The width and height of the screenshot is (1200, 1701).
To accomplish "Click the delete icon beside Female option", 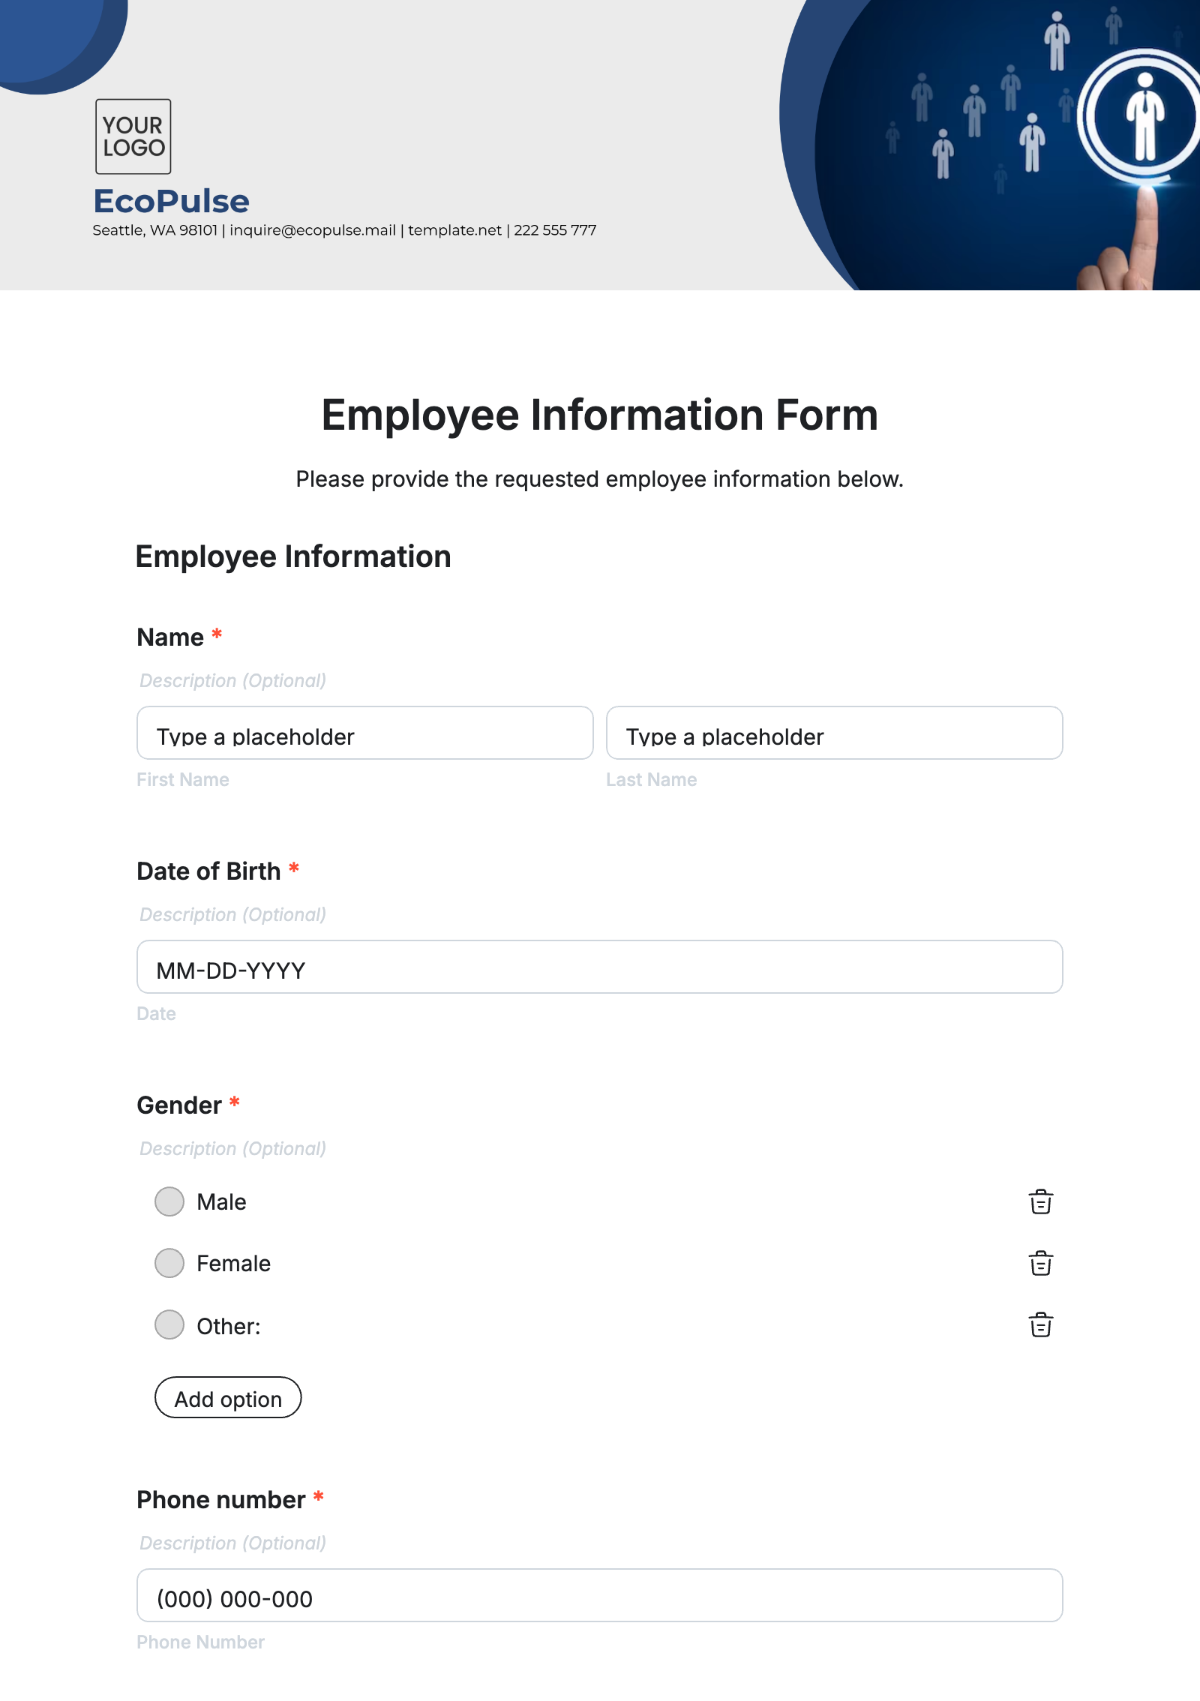I will 1040,1263.
